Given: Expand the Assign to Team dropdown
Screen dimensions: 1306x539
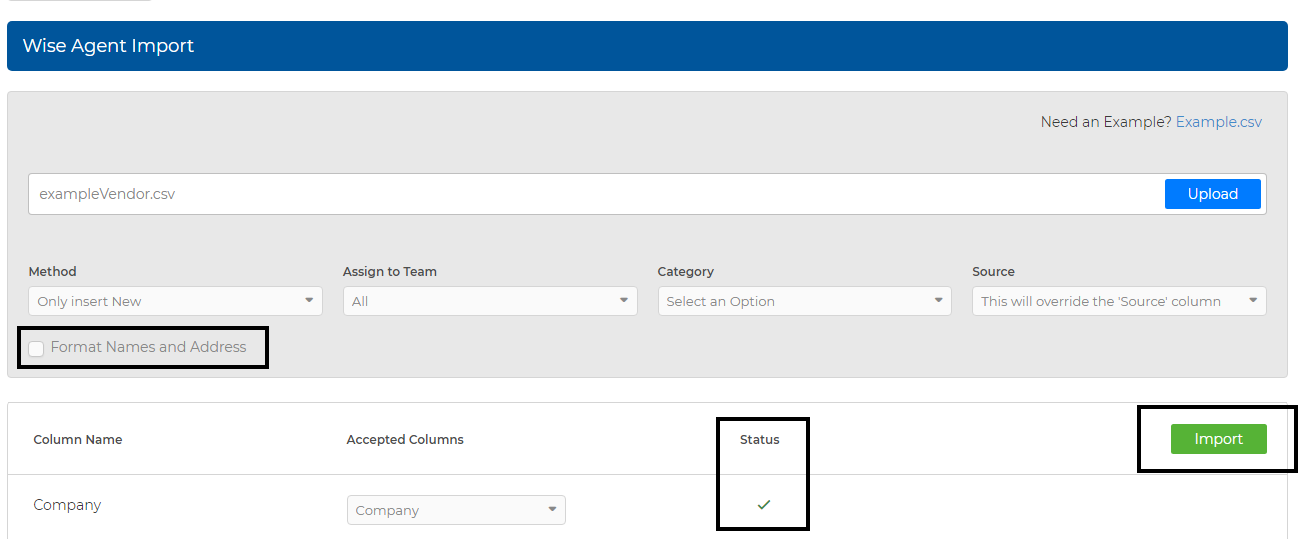Looking at the screenshot, I should point(490,301).
